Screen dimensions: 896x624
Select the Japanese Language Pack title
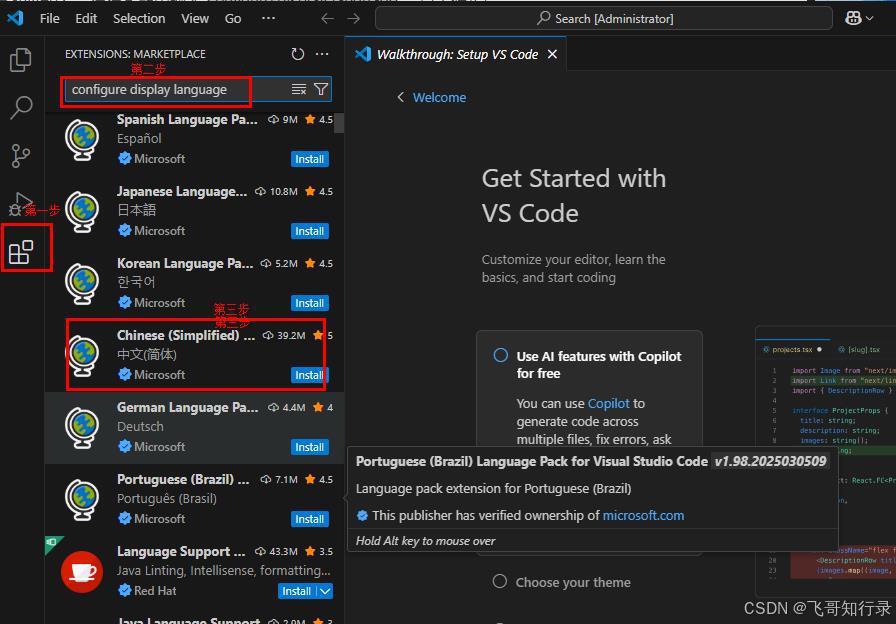tap(182, 191)
